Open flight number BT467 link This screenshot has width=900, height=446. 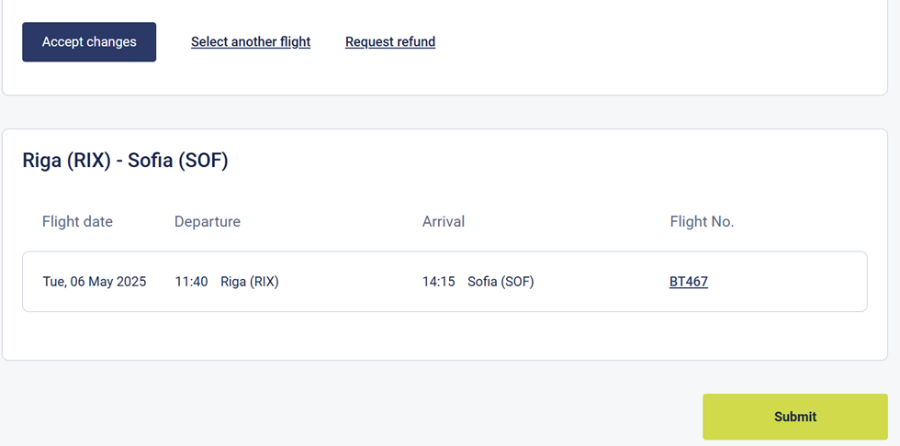tap(688, 281)
